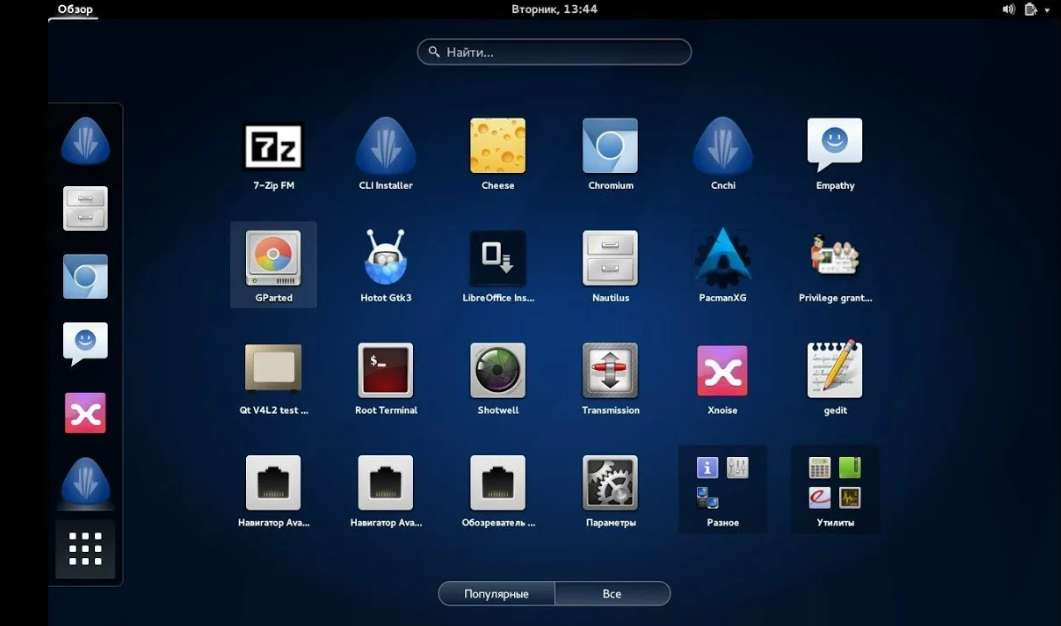Launch 7-Zip FM from the app grid

coord(273,146)
